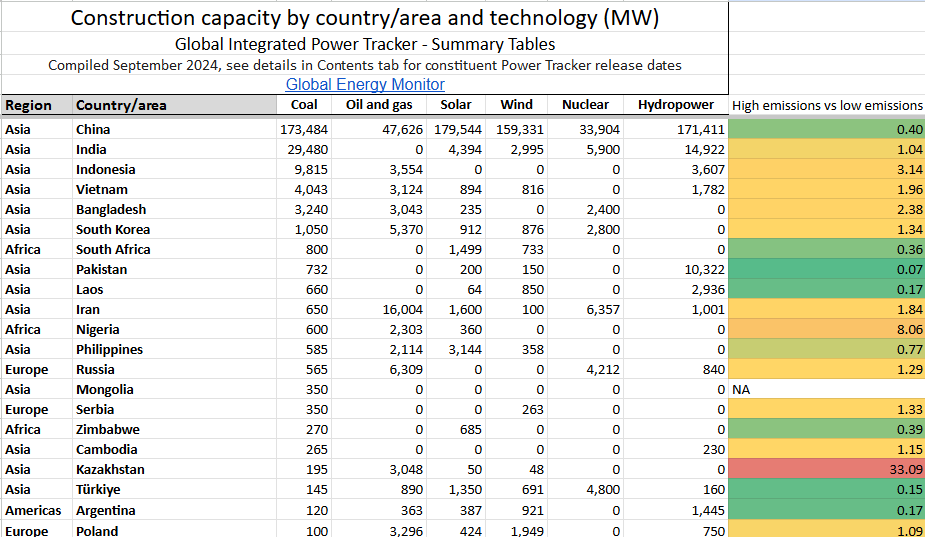This screenshot has height=537, width=925.
Task: Click the title Construction capacity by country/area
Action: tap(365, 19)
